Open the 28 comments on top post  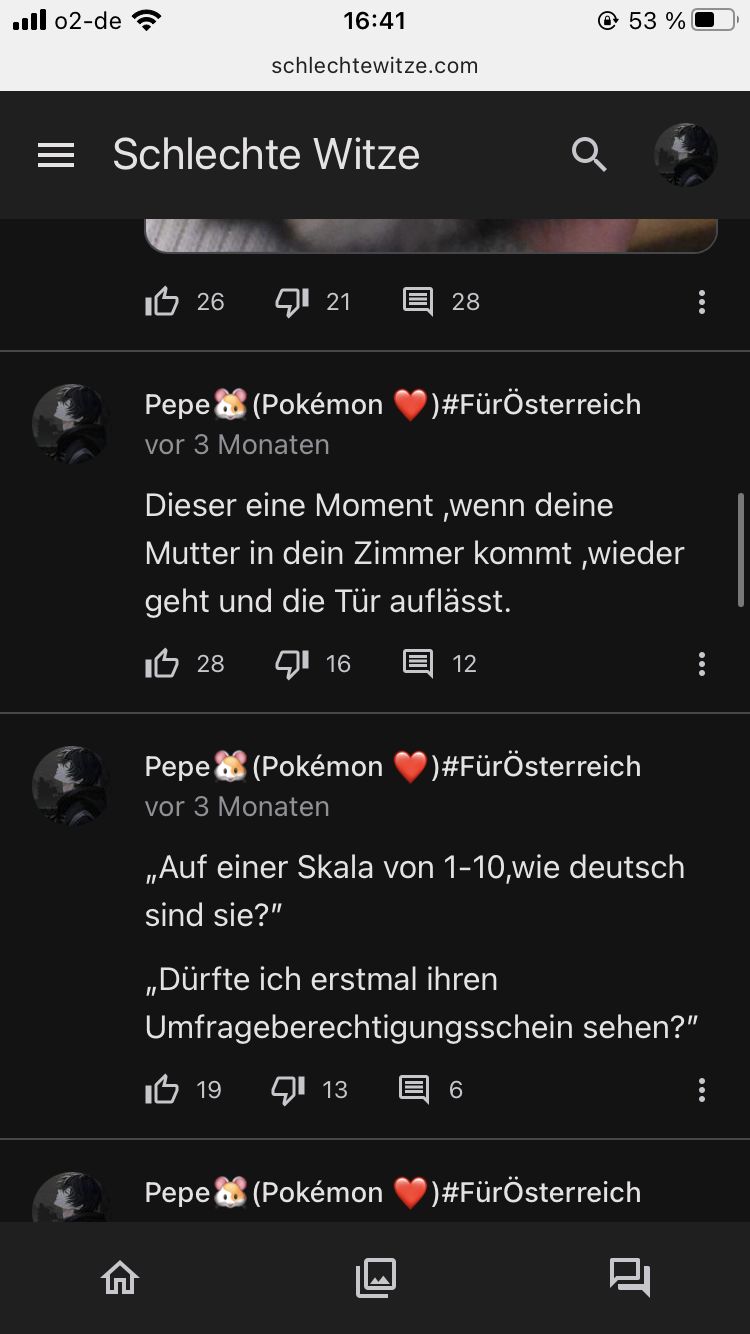pos(418,302)
